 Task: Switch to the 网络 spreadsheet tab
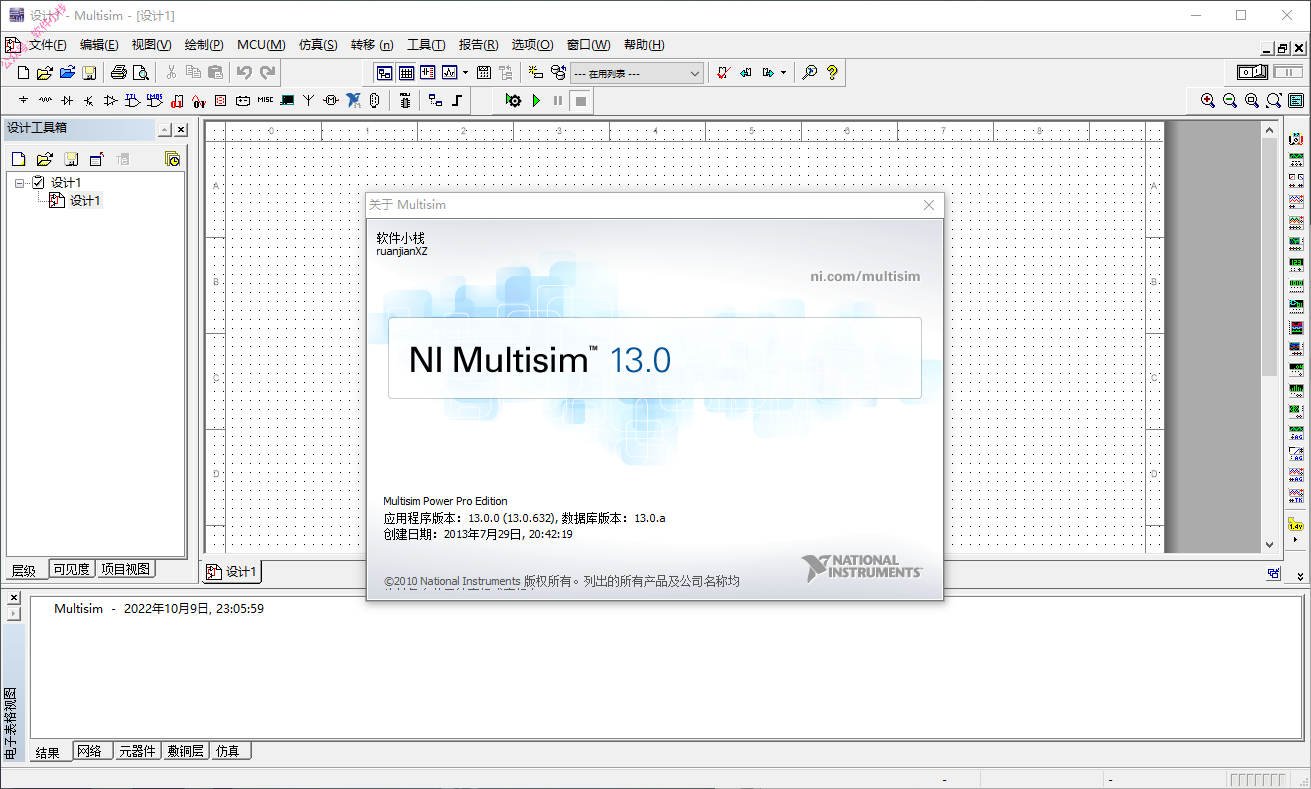coord(90,751)
